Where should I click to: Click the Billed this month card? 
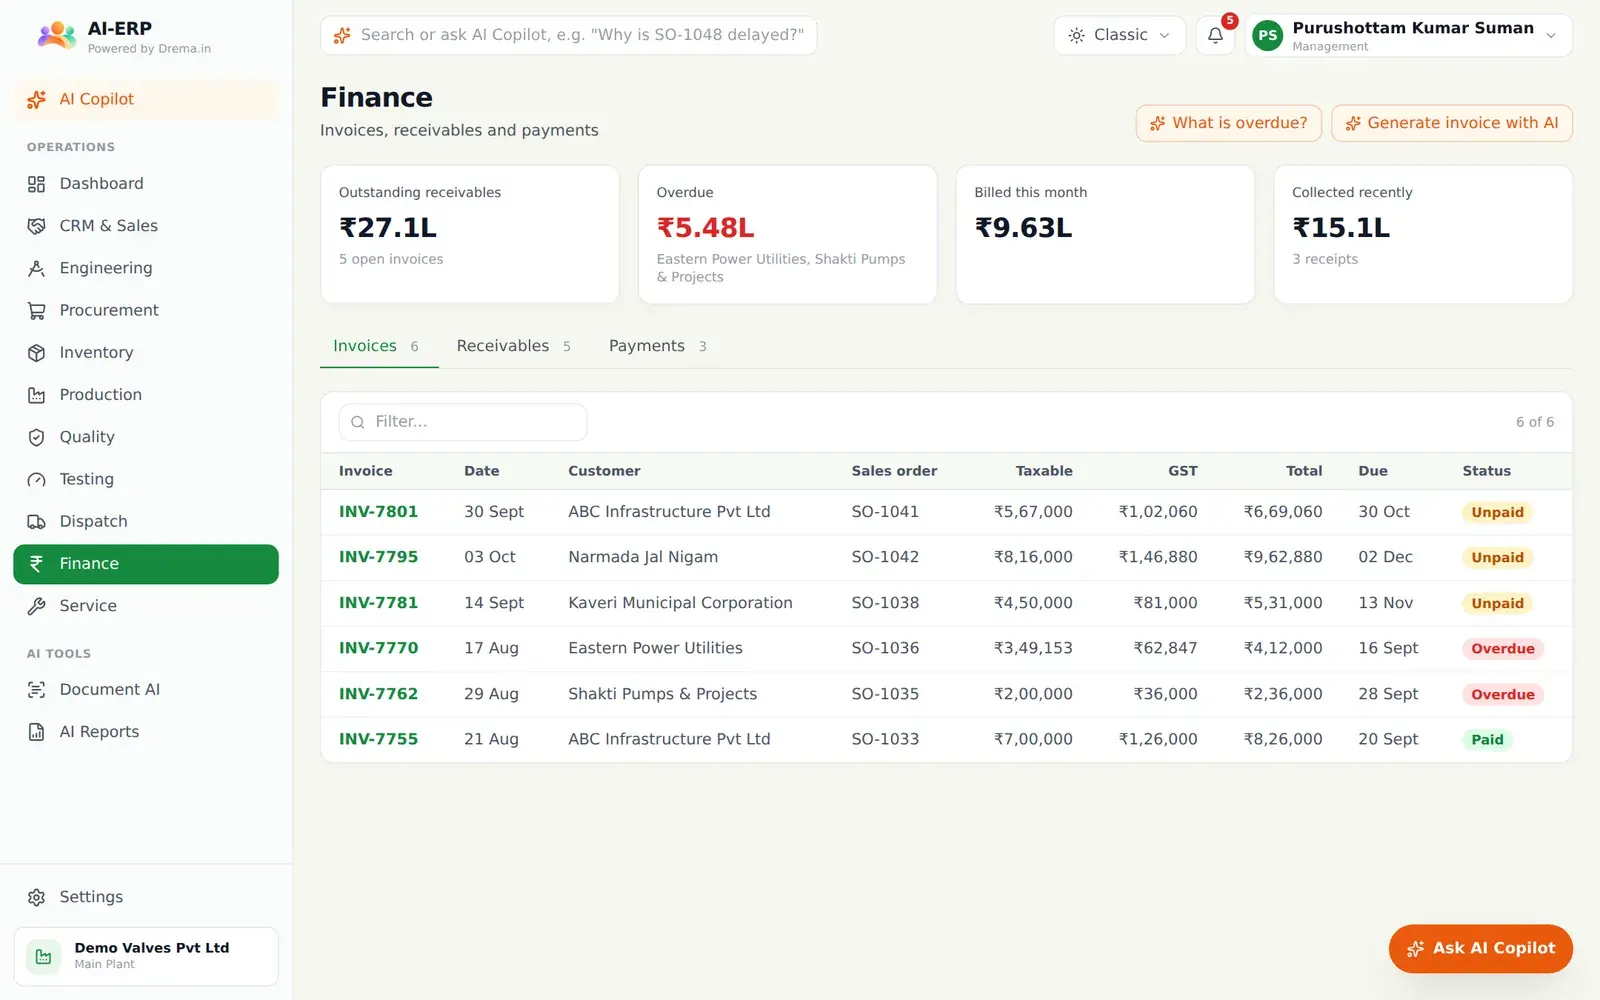click(1105, 235)
